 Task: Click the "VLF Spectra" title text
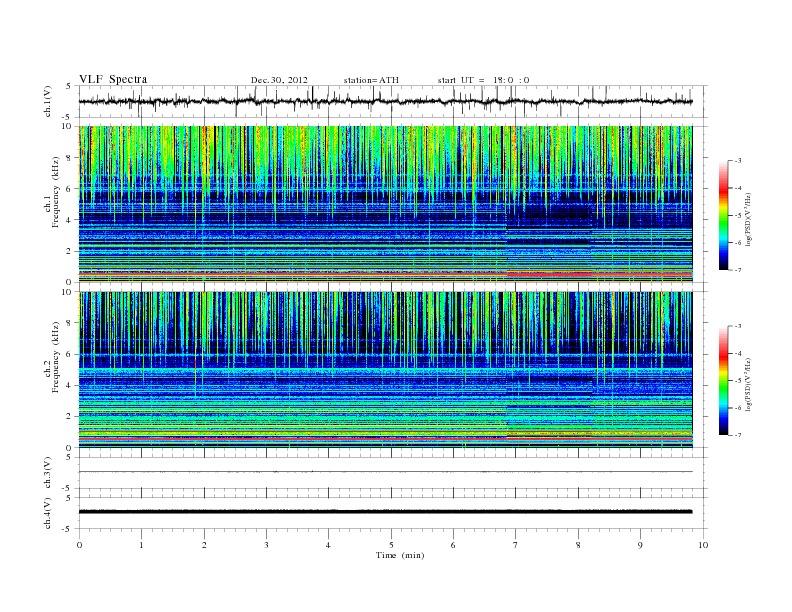point(113,79)
